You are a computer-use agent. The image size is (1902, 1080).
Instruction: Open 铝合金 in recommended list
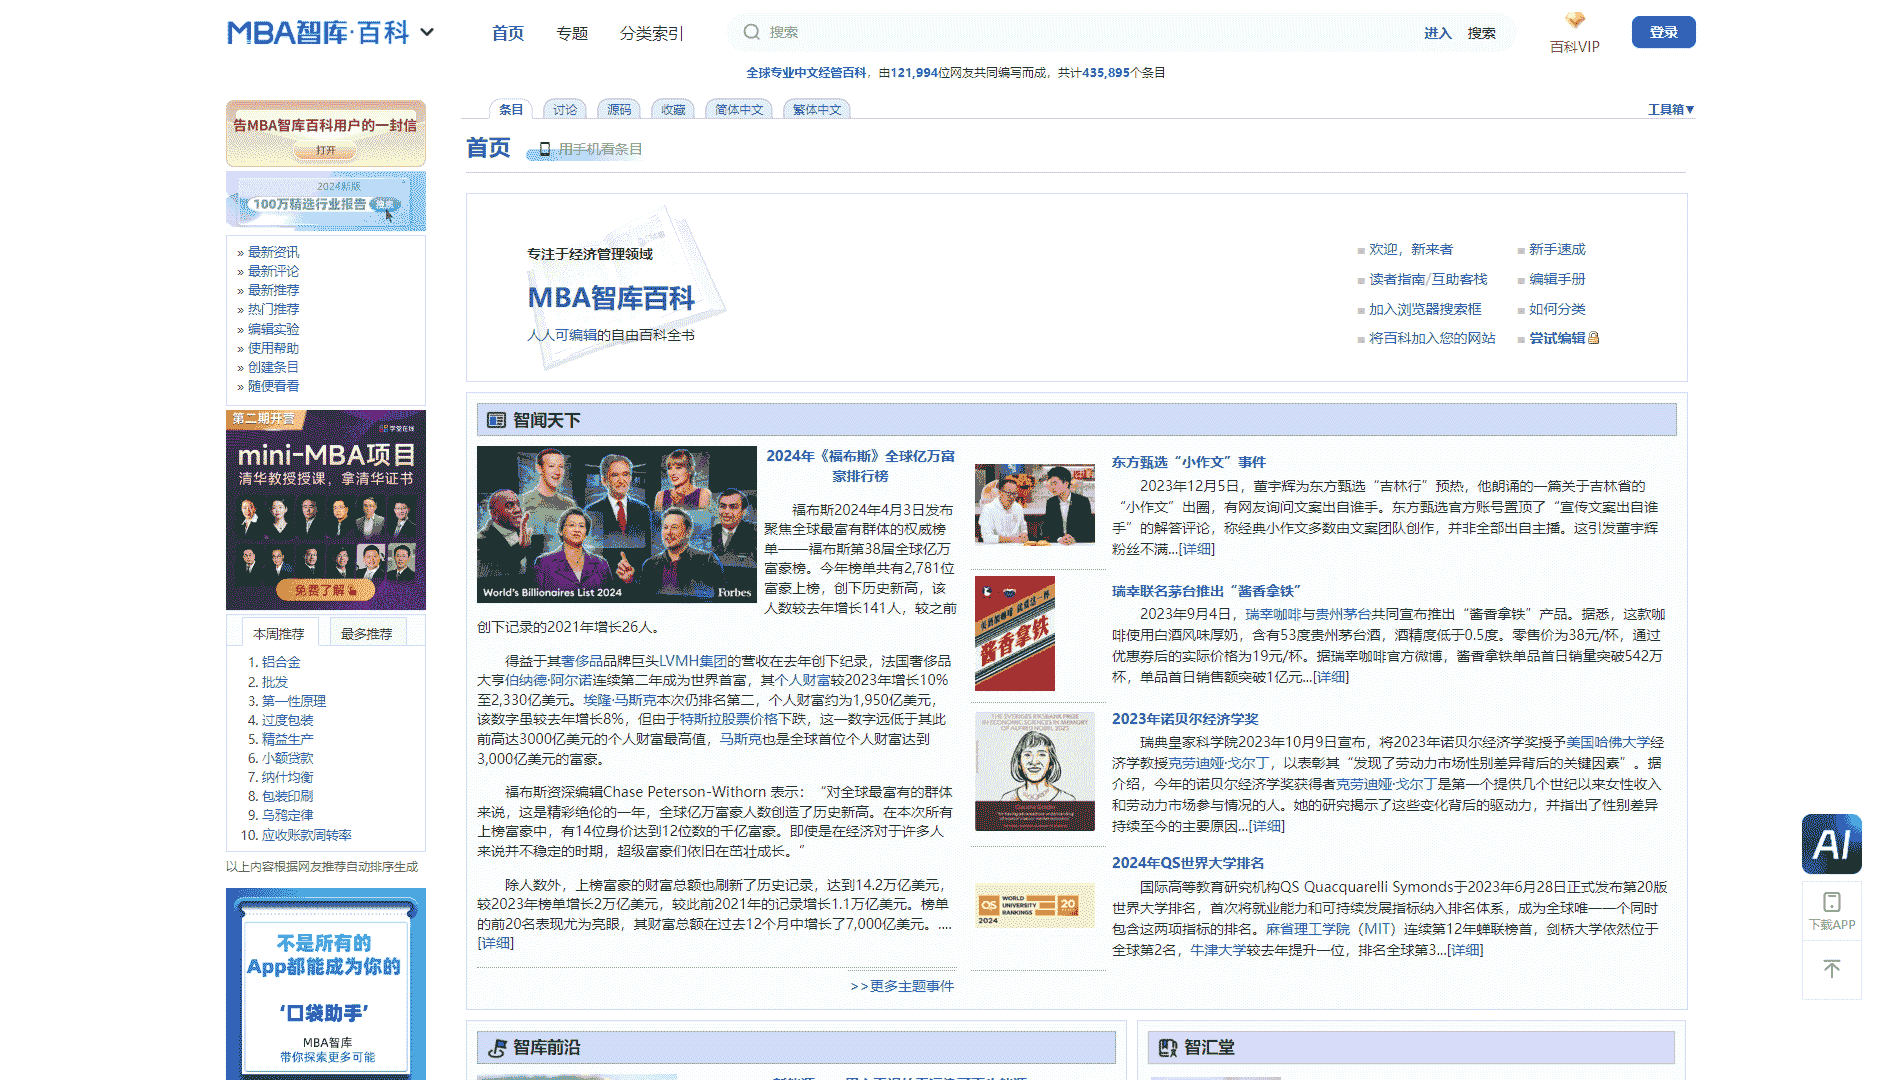281,662
